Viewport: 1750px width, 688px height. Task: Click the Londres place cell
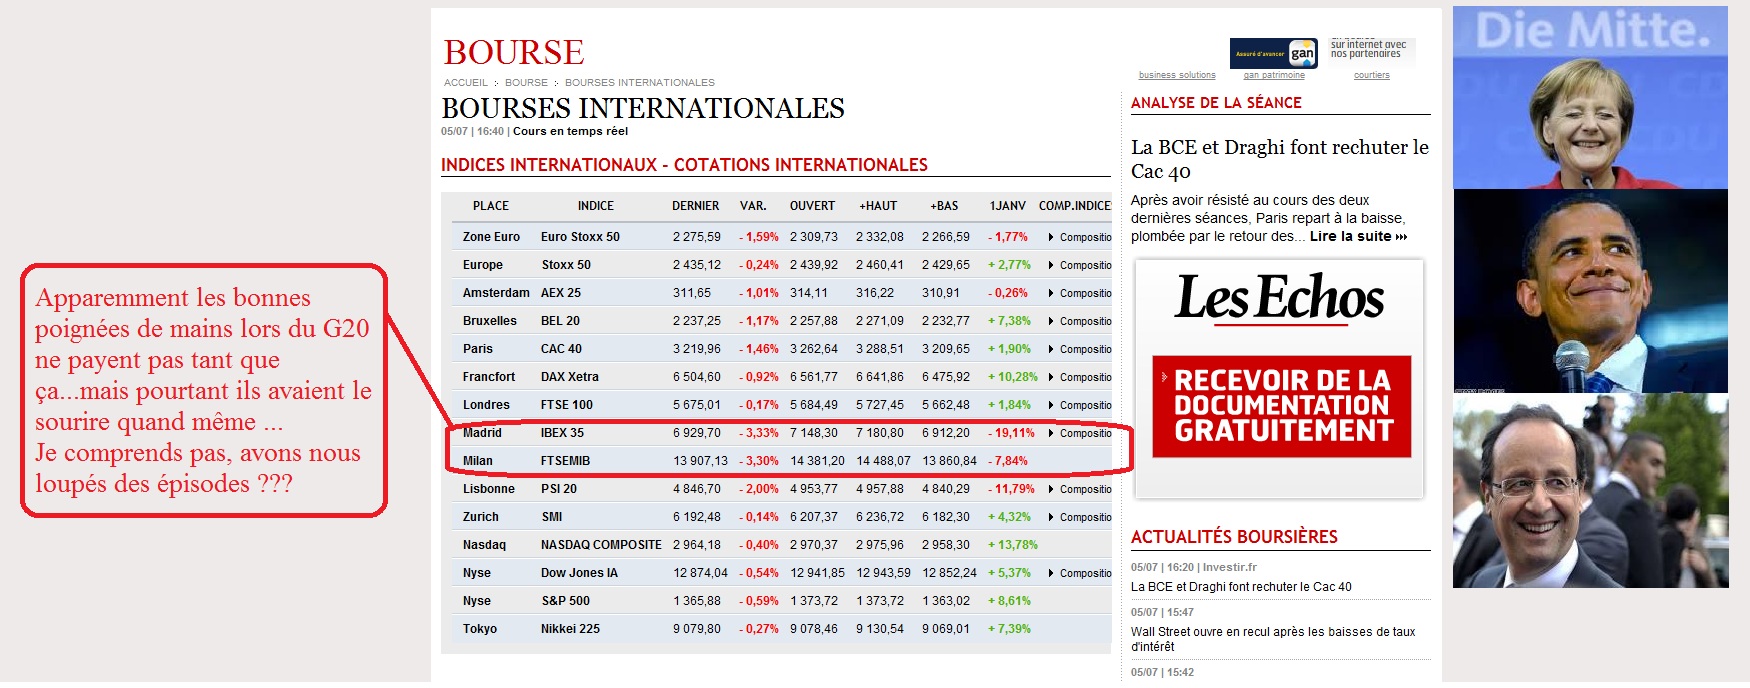coord(486,405)
